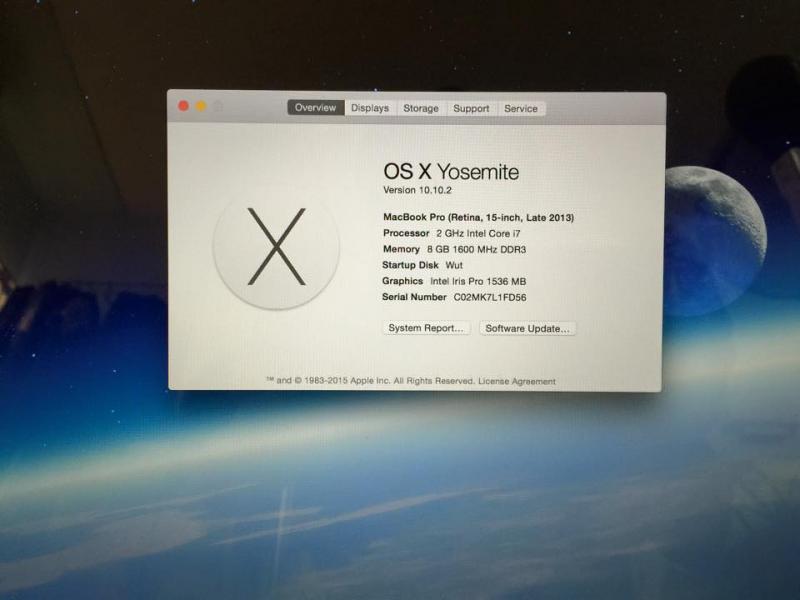The width and height of the screenshot is (800, 600).
Task: Minimize window with the yellow button
Action: point(201,106)
